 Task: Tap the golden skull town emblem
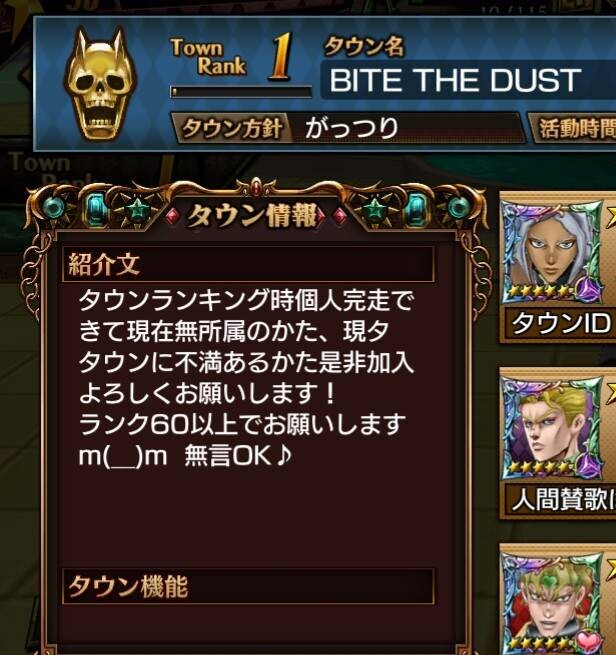(101, 84)
